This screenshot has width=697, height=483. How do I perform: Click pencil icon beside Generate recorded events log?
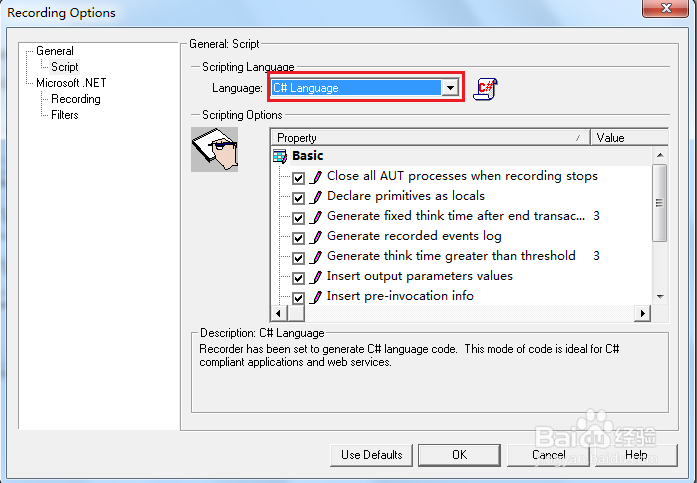tap(317, 237)
